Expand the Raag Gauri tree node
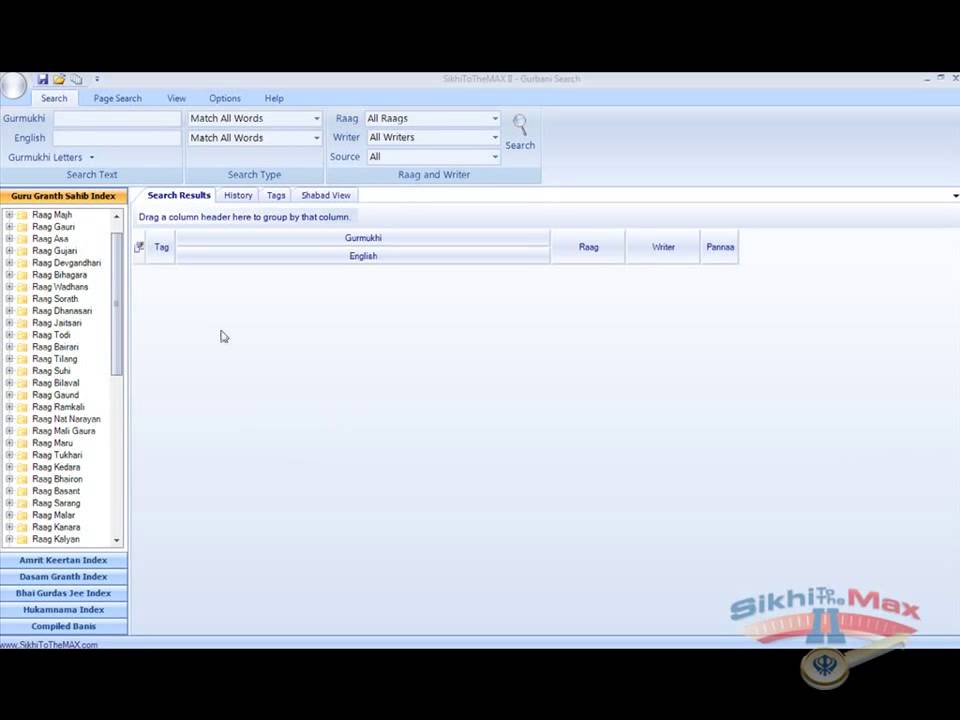 (9, 227)
